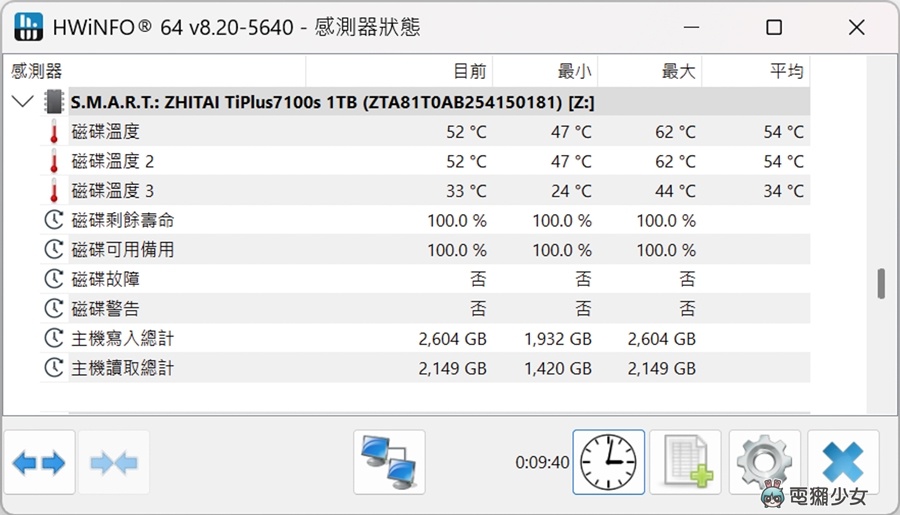Click minimum value 1,932 GB of 主機寫入總計
900x515 pixels.
tap(558, 339)
